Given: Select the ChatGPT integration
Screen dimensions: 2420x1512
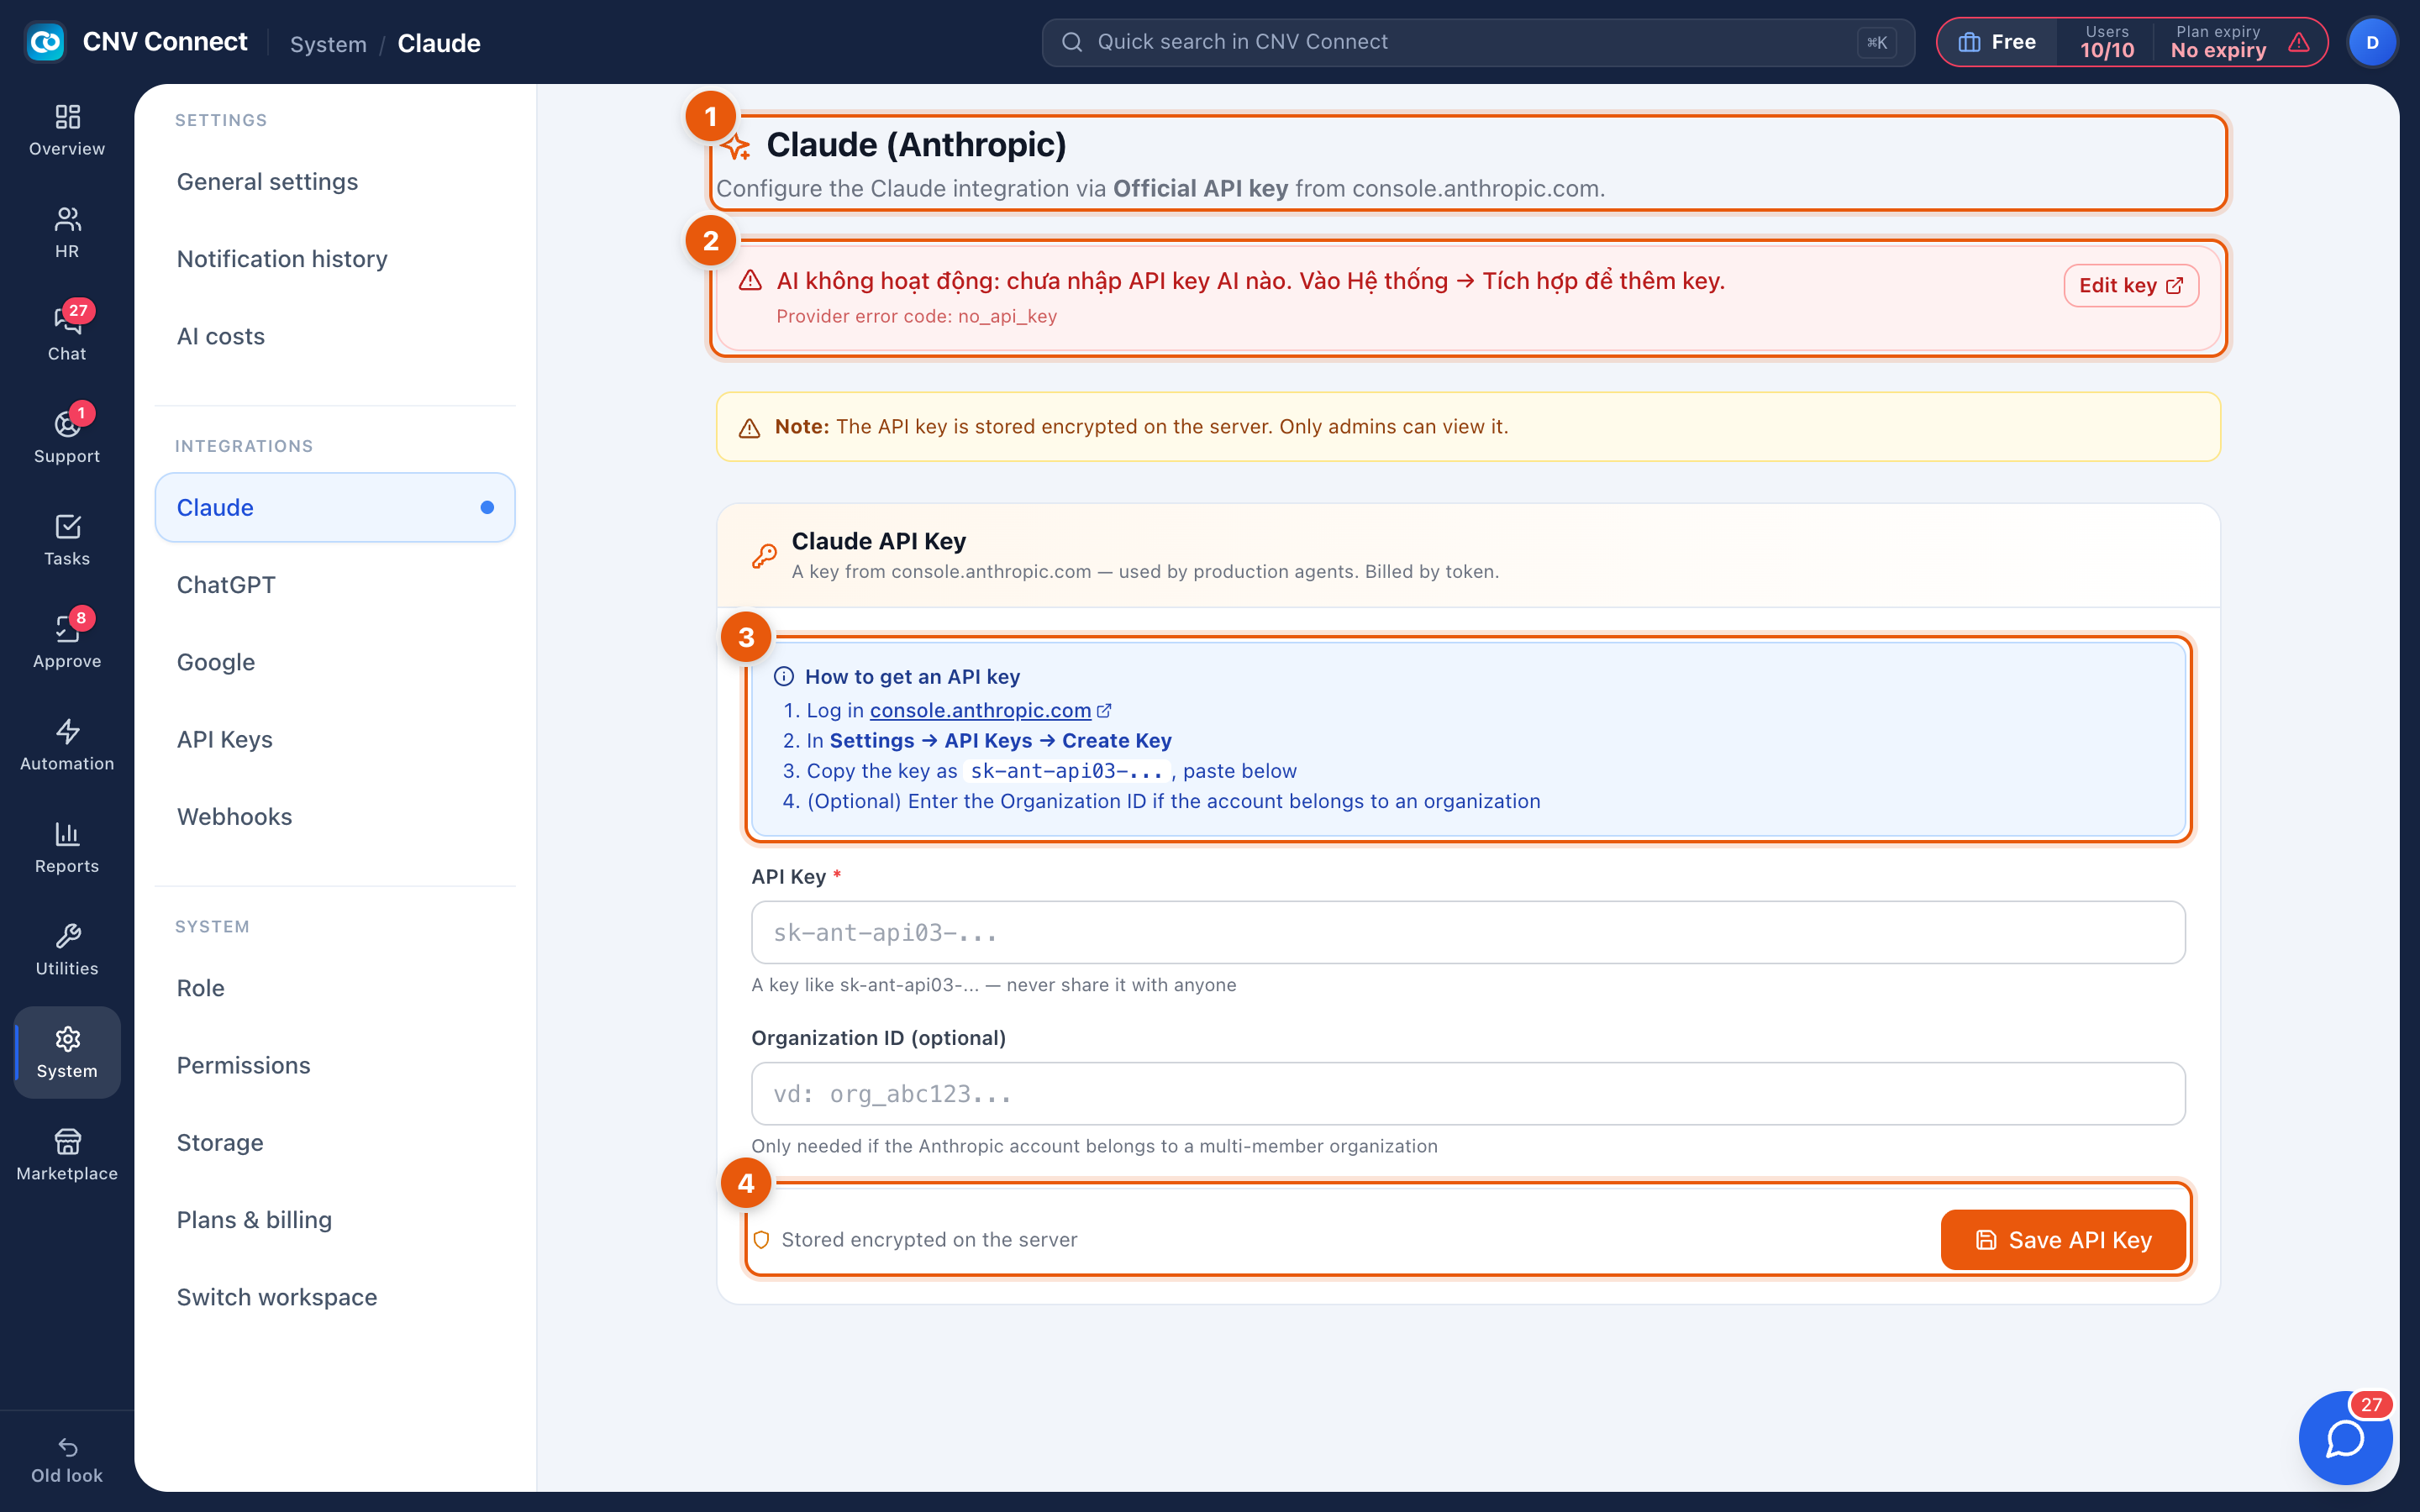Looking at the screenshot, I should click(335, 585).
